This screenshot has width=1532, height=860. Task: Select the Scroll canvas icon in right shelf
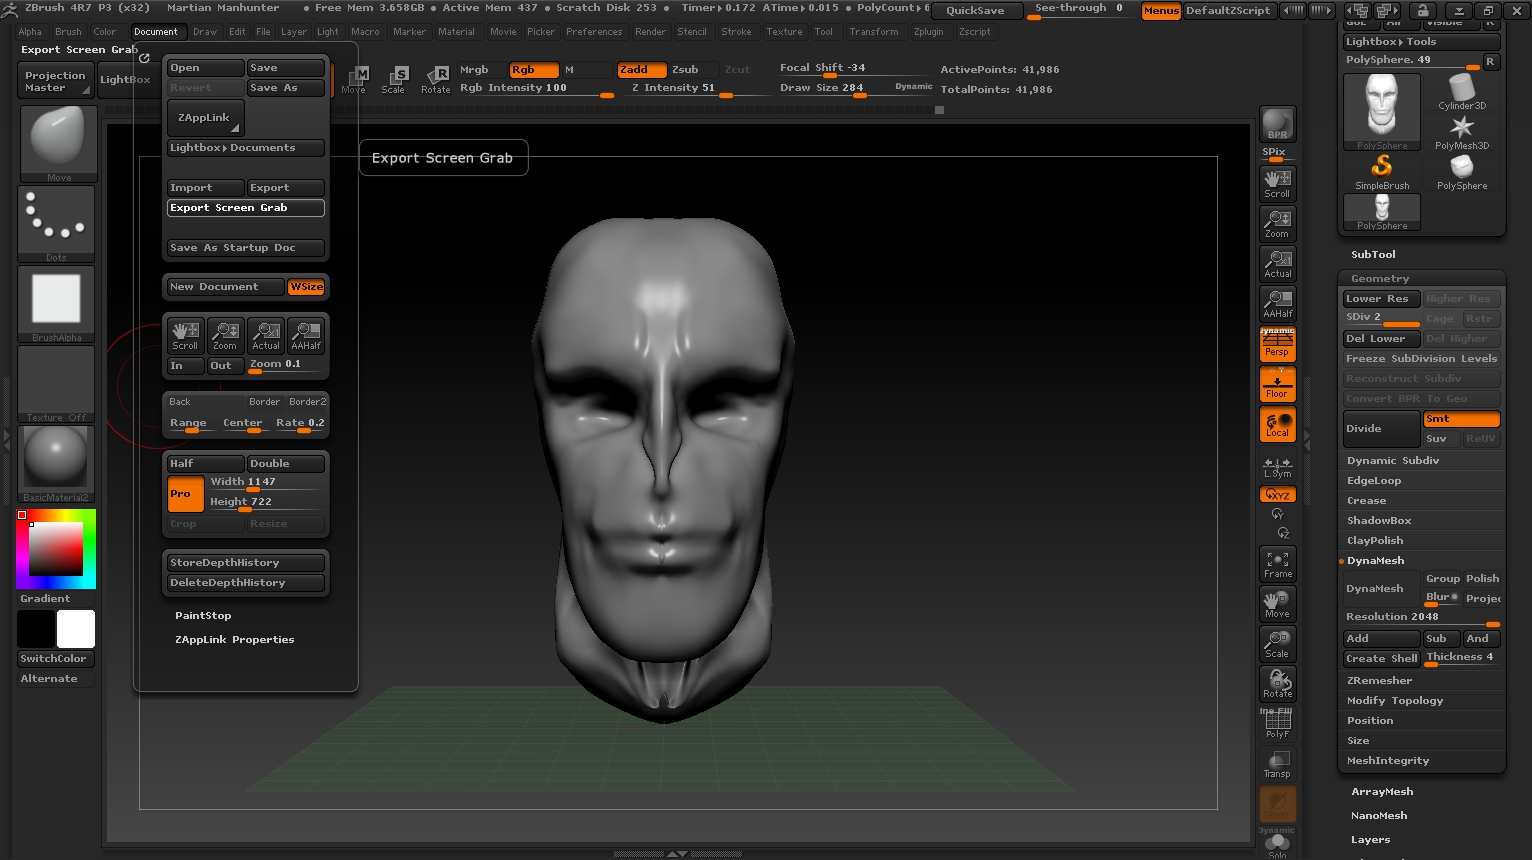pos(1277,183)
